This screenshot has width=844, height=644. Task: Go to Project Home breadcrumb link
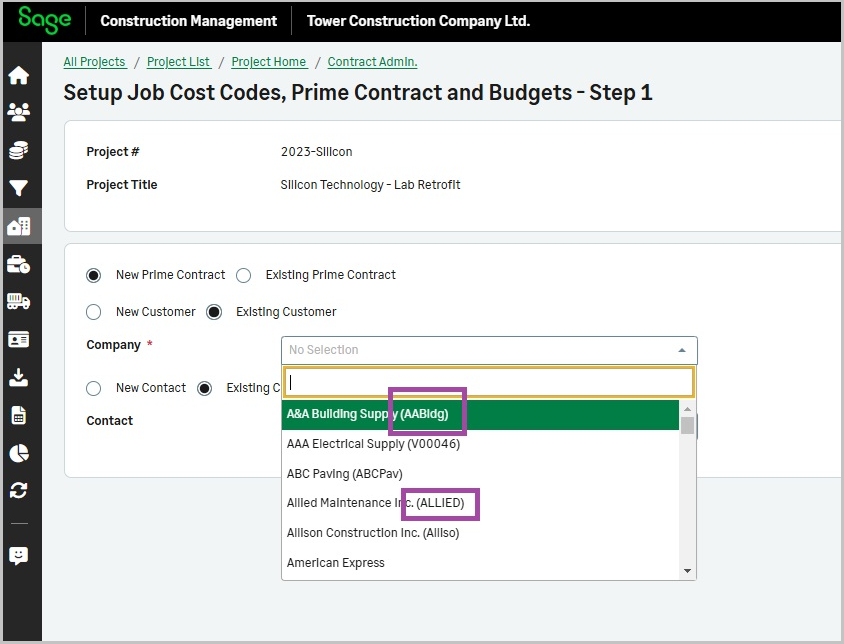pos(269,62)
